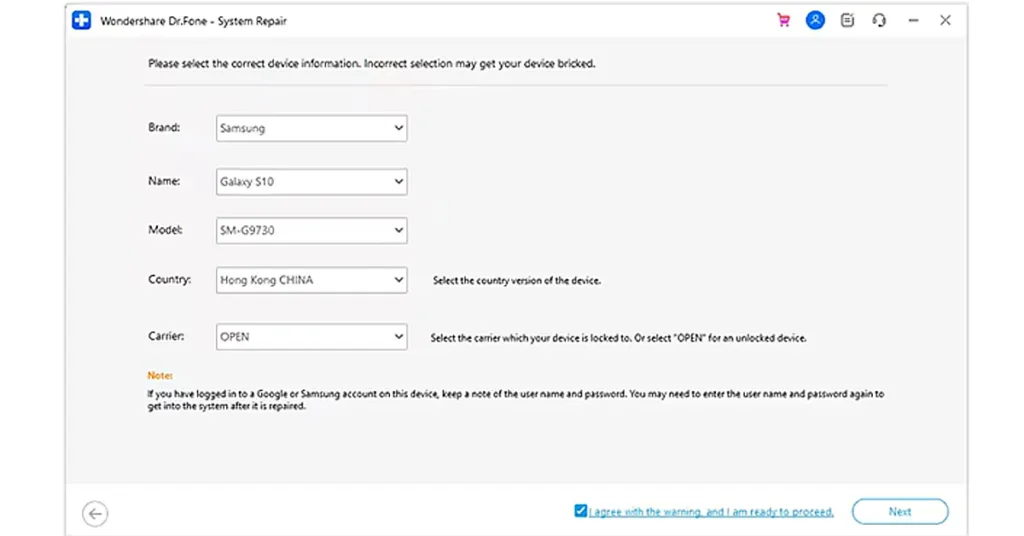The width and height of the screenshot is (1024, 536).
Task: Click the window title 'Wondershare Dr.Fone - System Repair'
Action: pyautogui.click(x=194, y=21)
